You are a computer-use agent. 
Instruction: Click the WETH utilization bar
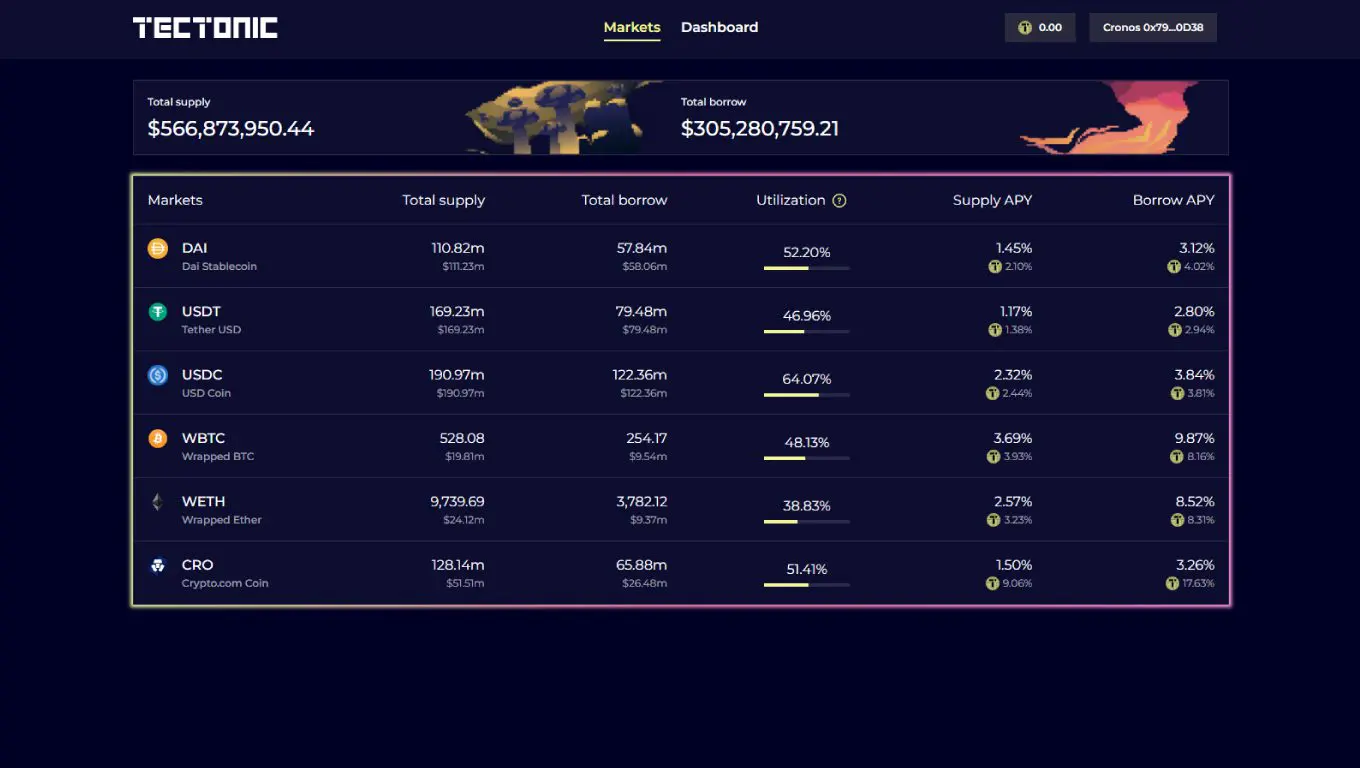pyautogui.click(x=807, y=521)
